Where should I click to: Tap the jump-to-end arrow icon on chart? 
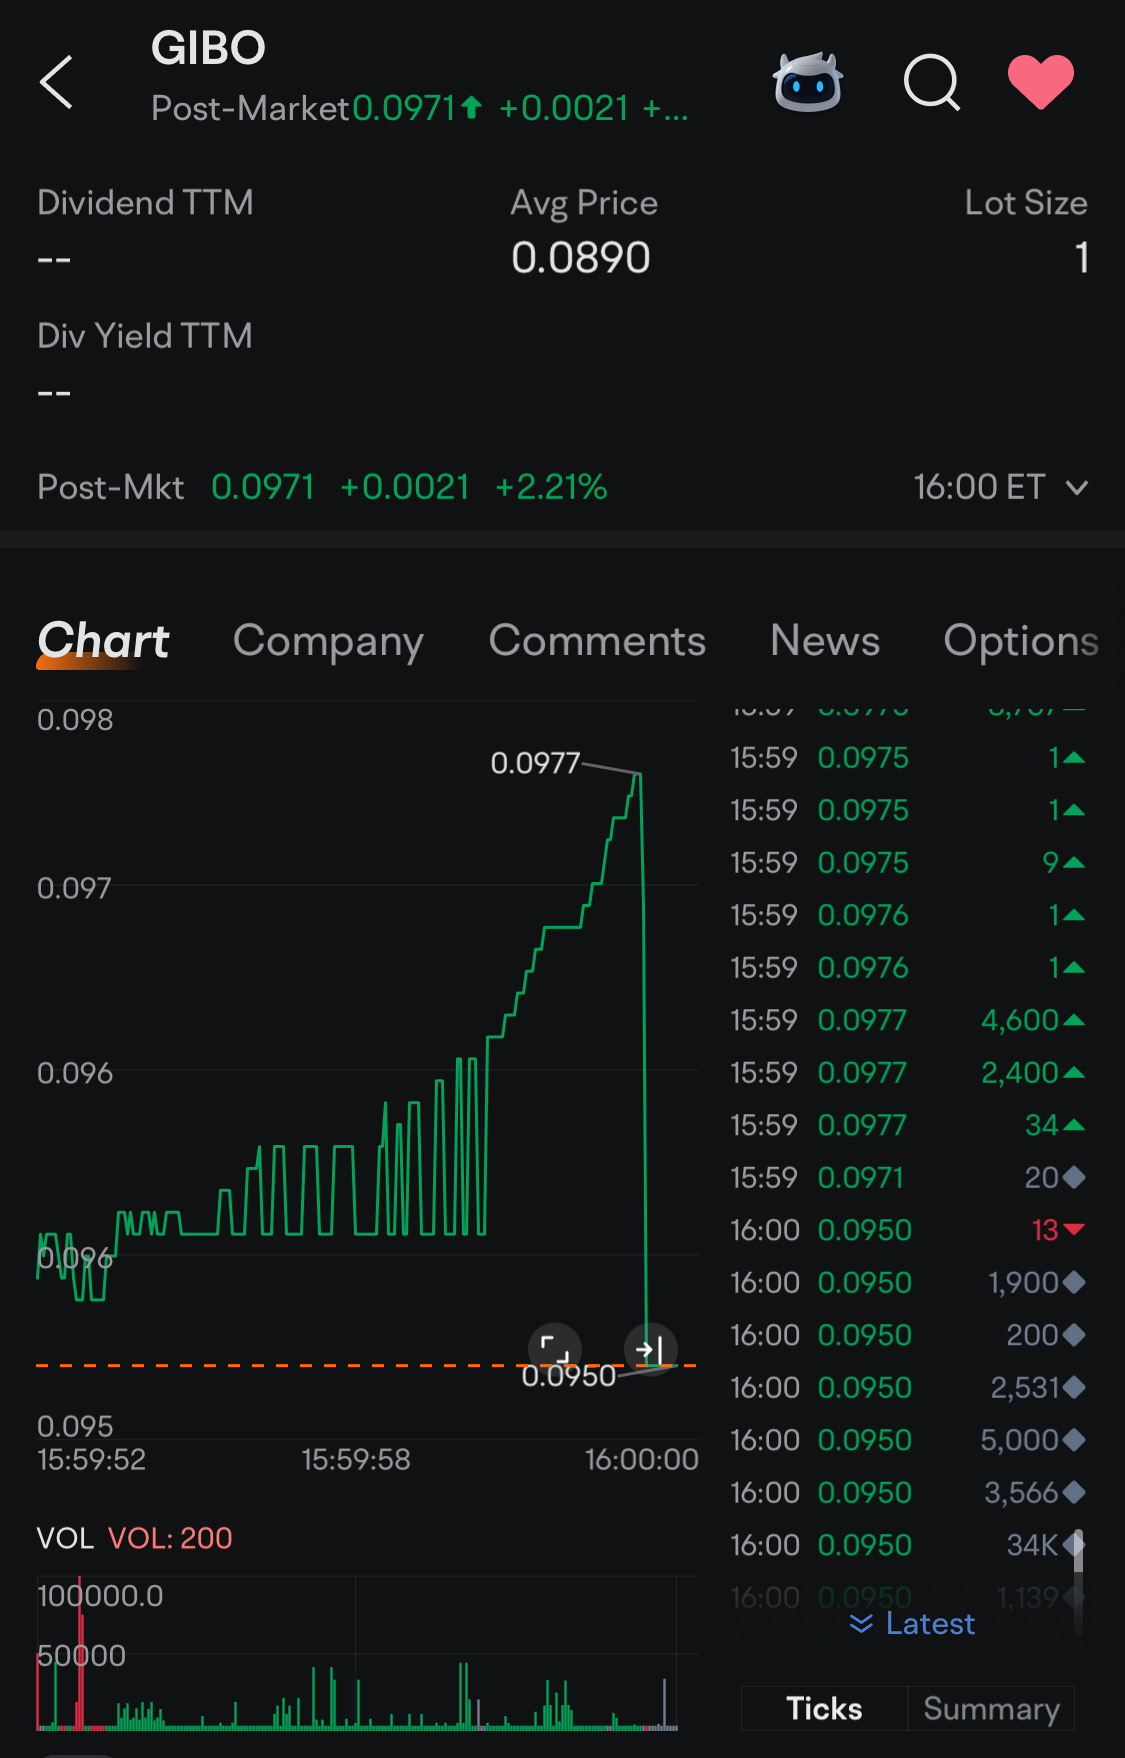click(650, 1349)
